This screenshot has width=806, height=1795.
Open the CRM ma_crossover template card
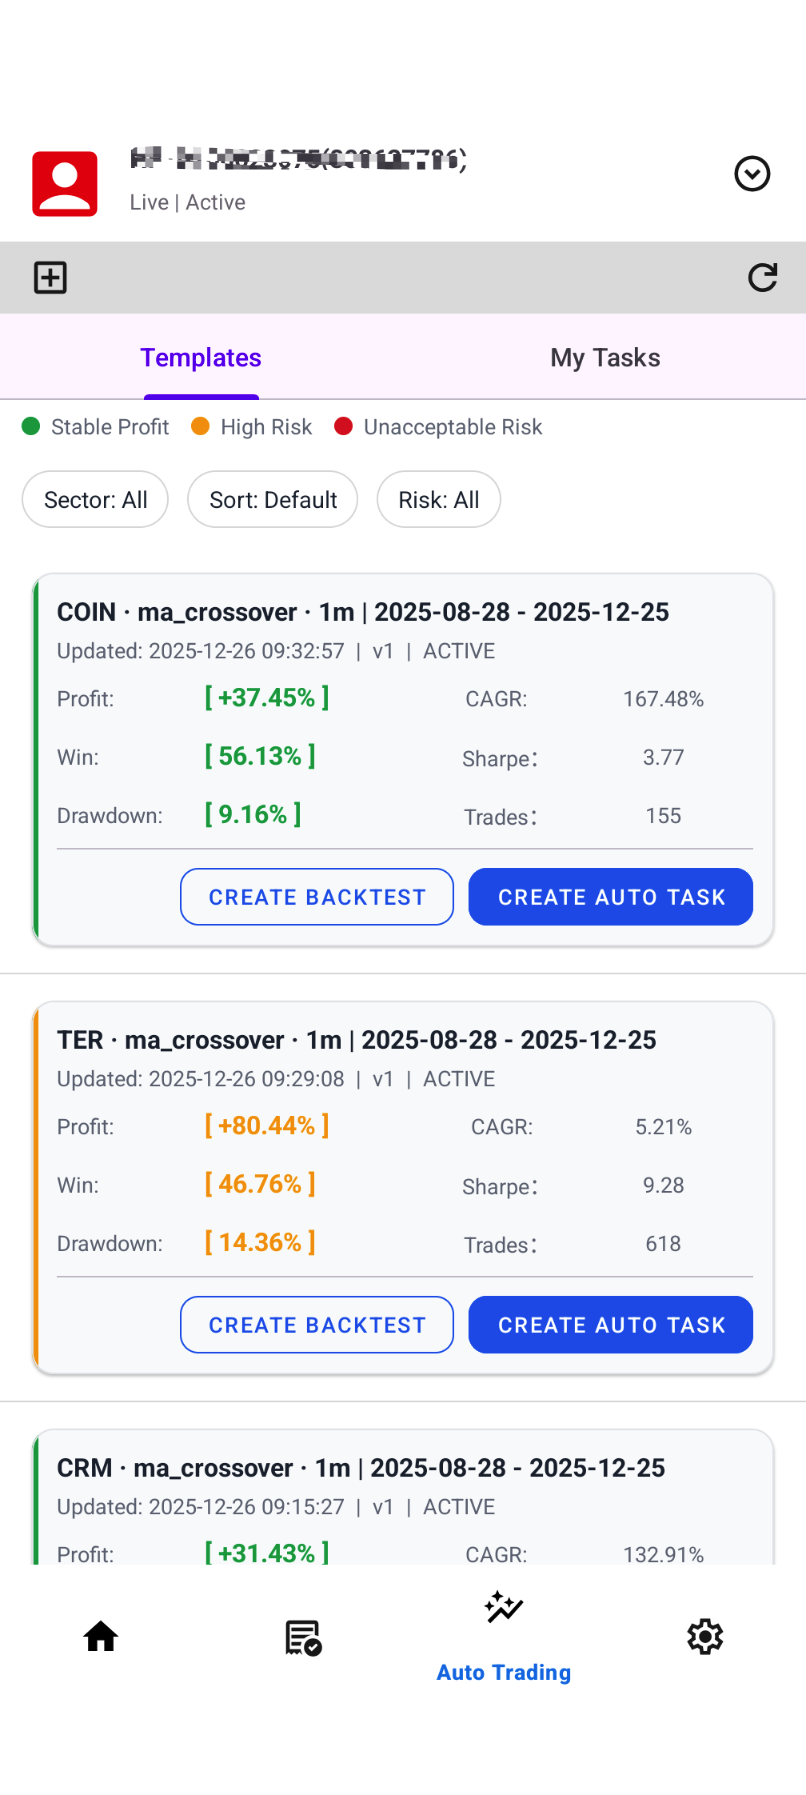(x=360, y=1468)
